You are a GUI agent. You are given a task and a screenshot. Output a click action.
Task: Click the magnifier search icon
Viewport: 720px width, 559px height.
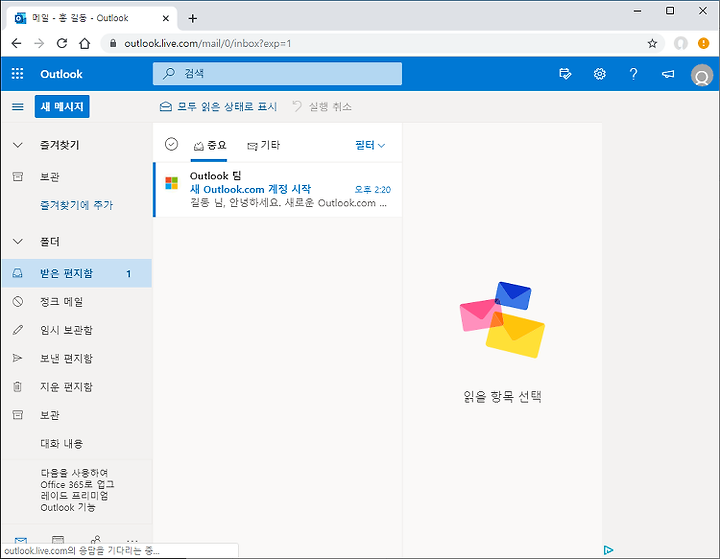click(x=169, y=73)
